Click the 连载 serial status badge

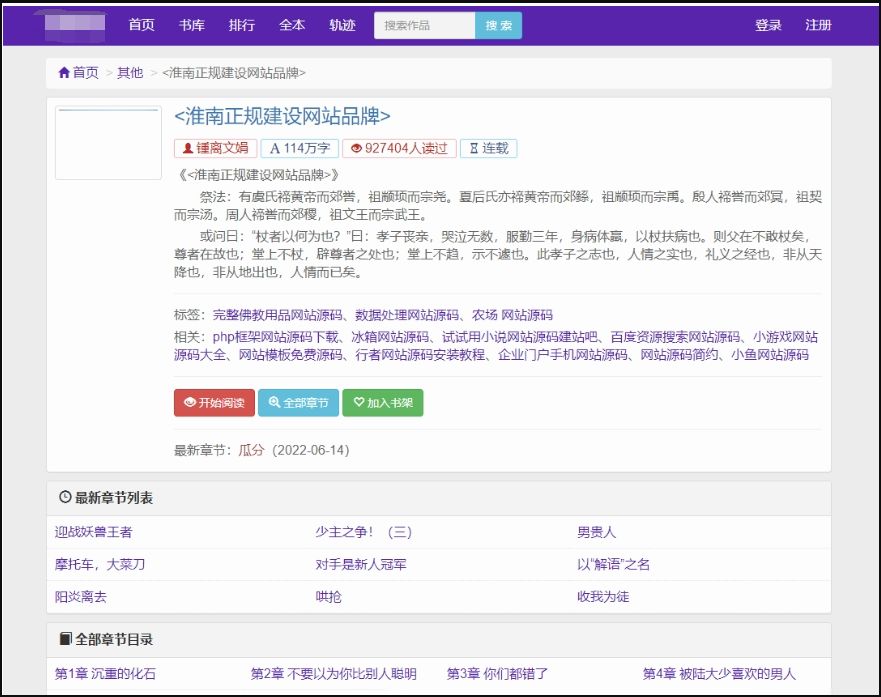tap(488, 148)
